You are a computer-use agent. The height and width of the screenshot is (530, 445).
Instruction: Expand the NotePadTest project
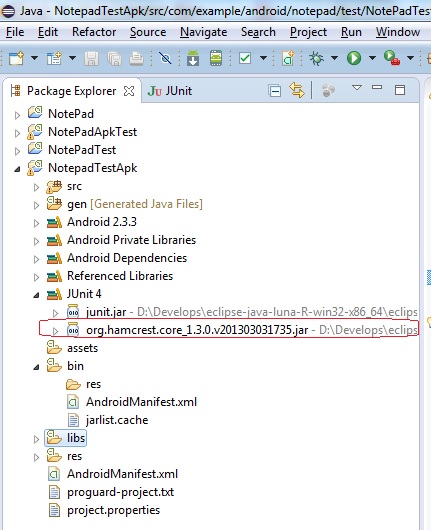(17, 151)
